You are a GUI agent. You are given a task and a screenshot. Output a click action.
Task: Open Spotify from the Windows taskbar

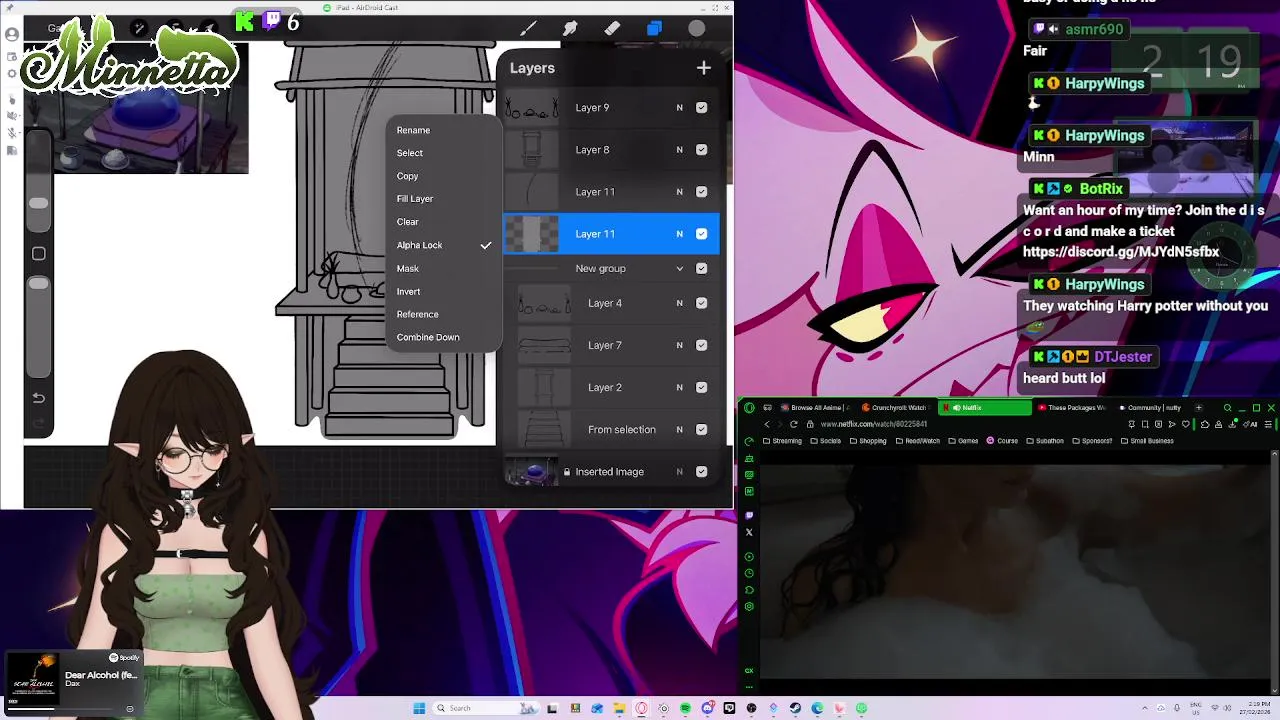[685, 708]
